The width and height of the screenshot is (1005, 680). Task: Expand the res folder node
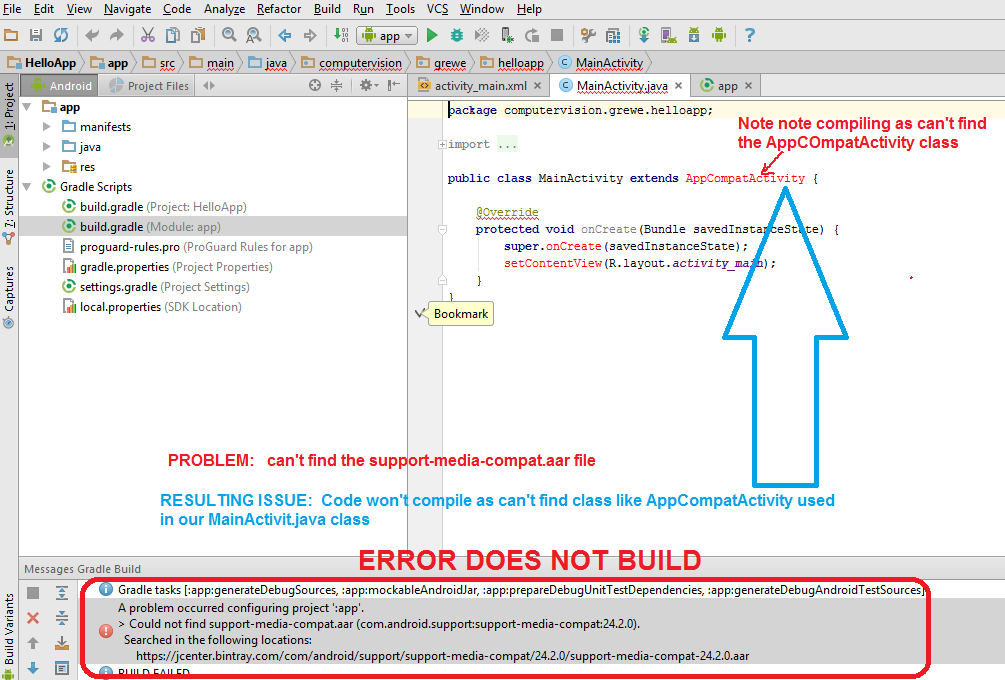pos(47,167)
